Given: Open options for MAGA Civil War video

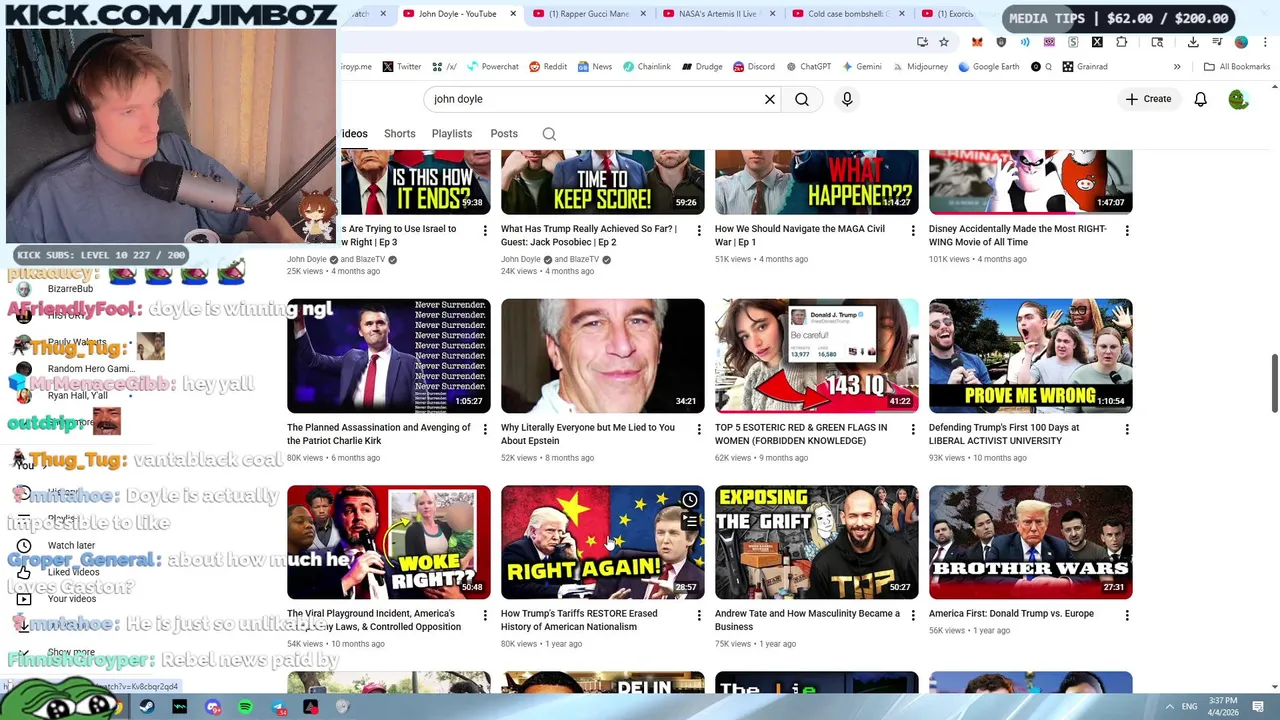Looking at the screenshot, I should pos(913,230).
